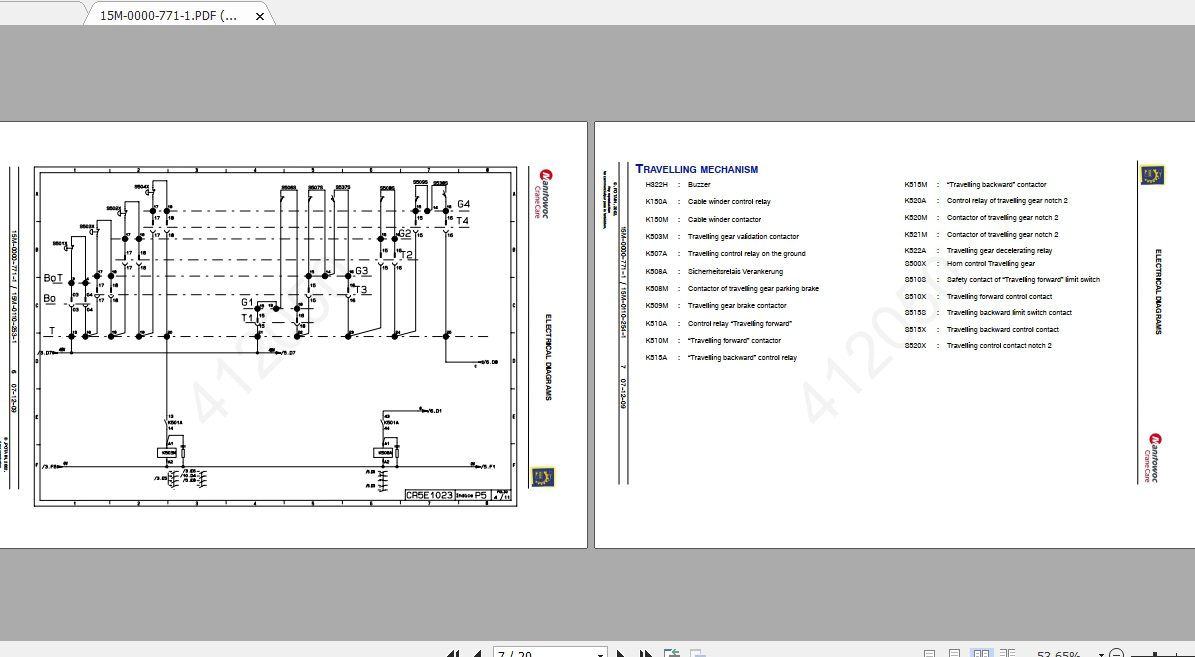Click the 'BoT' label on the schematic
The height and width of the screenshot is (657, 1195).
pyautogui.click(x=53, y=279)
